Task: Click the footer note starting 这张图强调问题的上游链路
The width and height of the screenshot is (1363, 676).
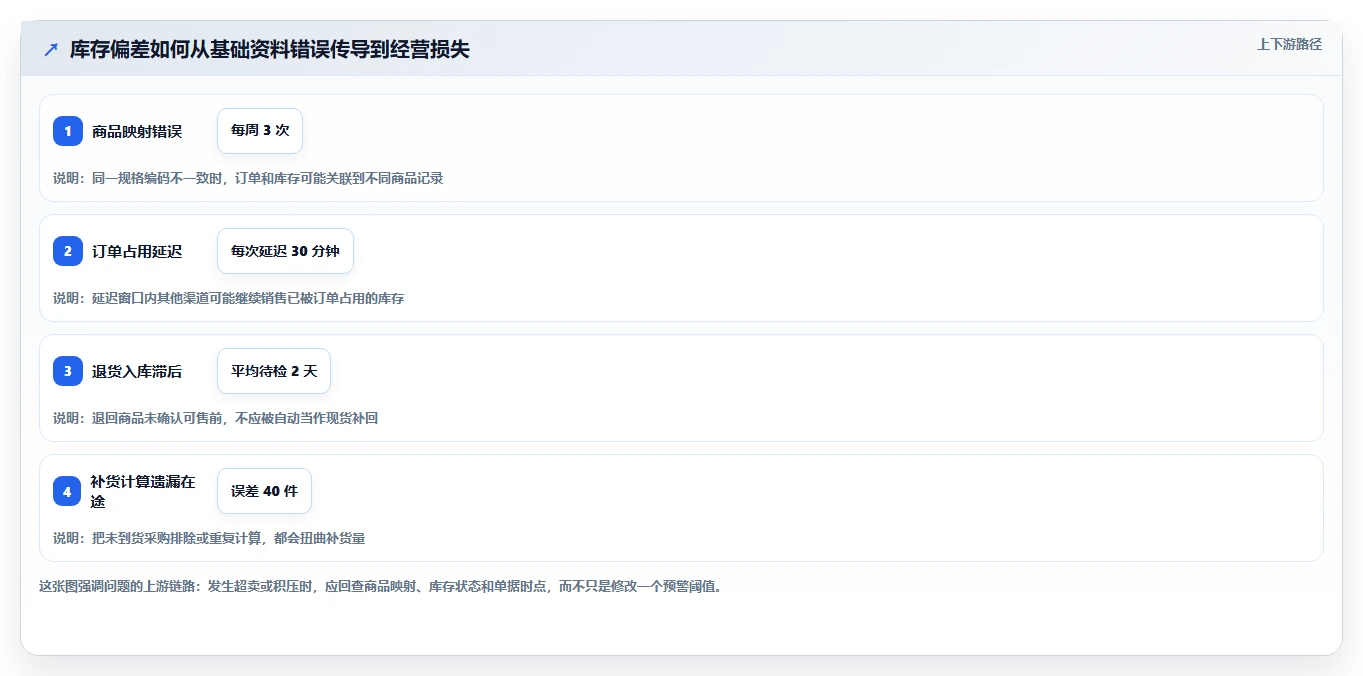Action: click(x=380, y=586)
